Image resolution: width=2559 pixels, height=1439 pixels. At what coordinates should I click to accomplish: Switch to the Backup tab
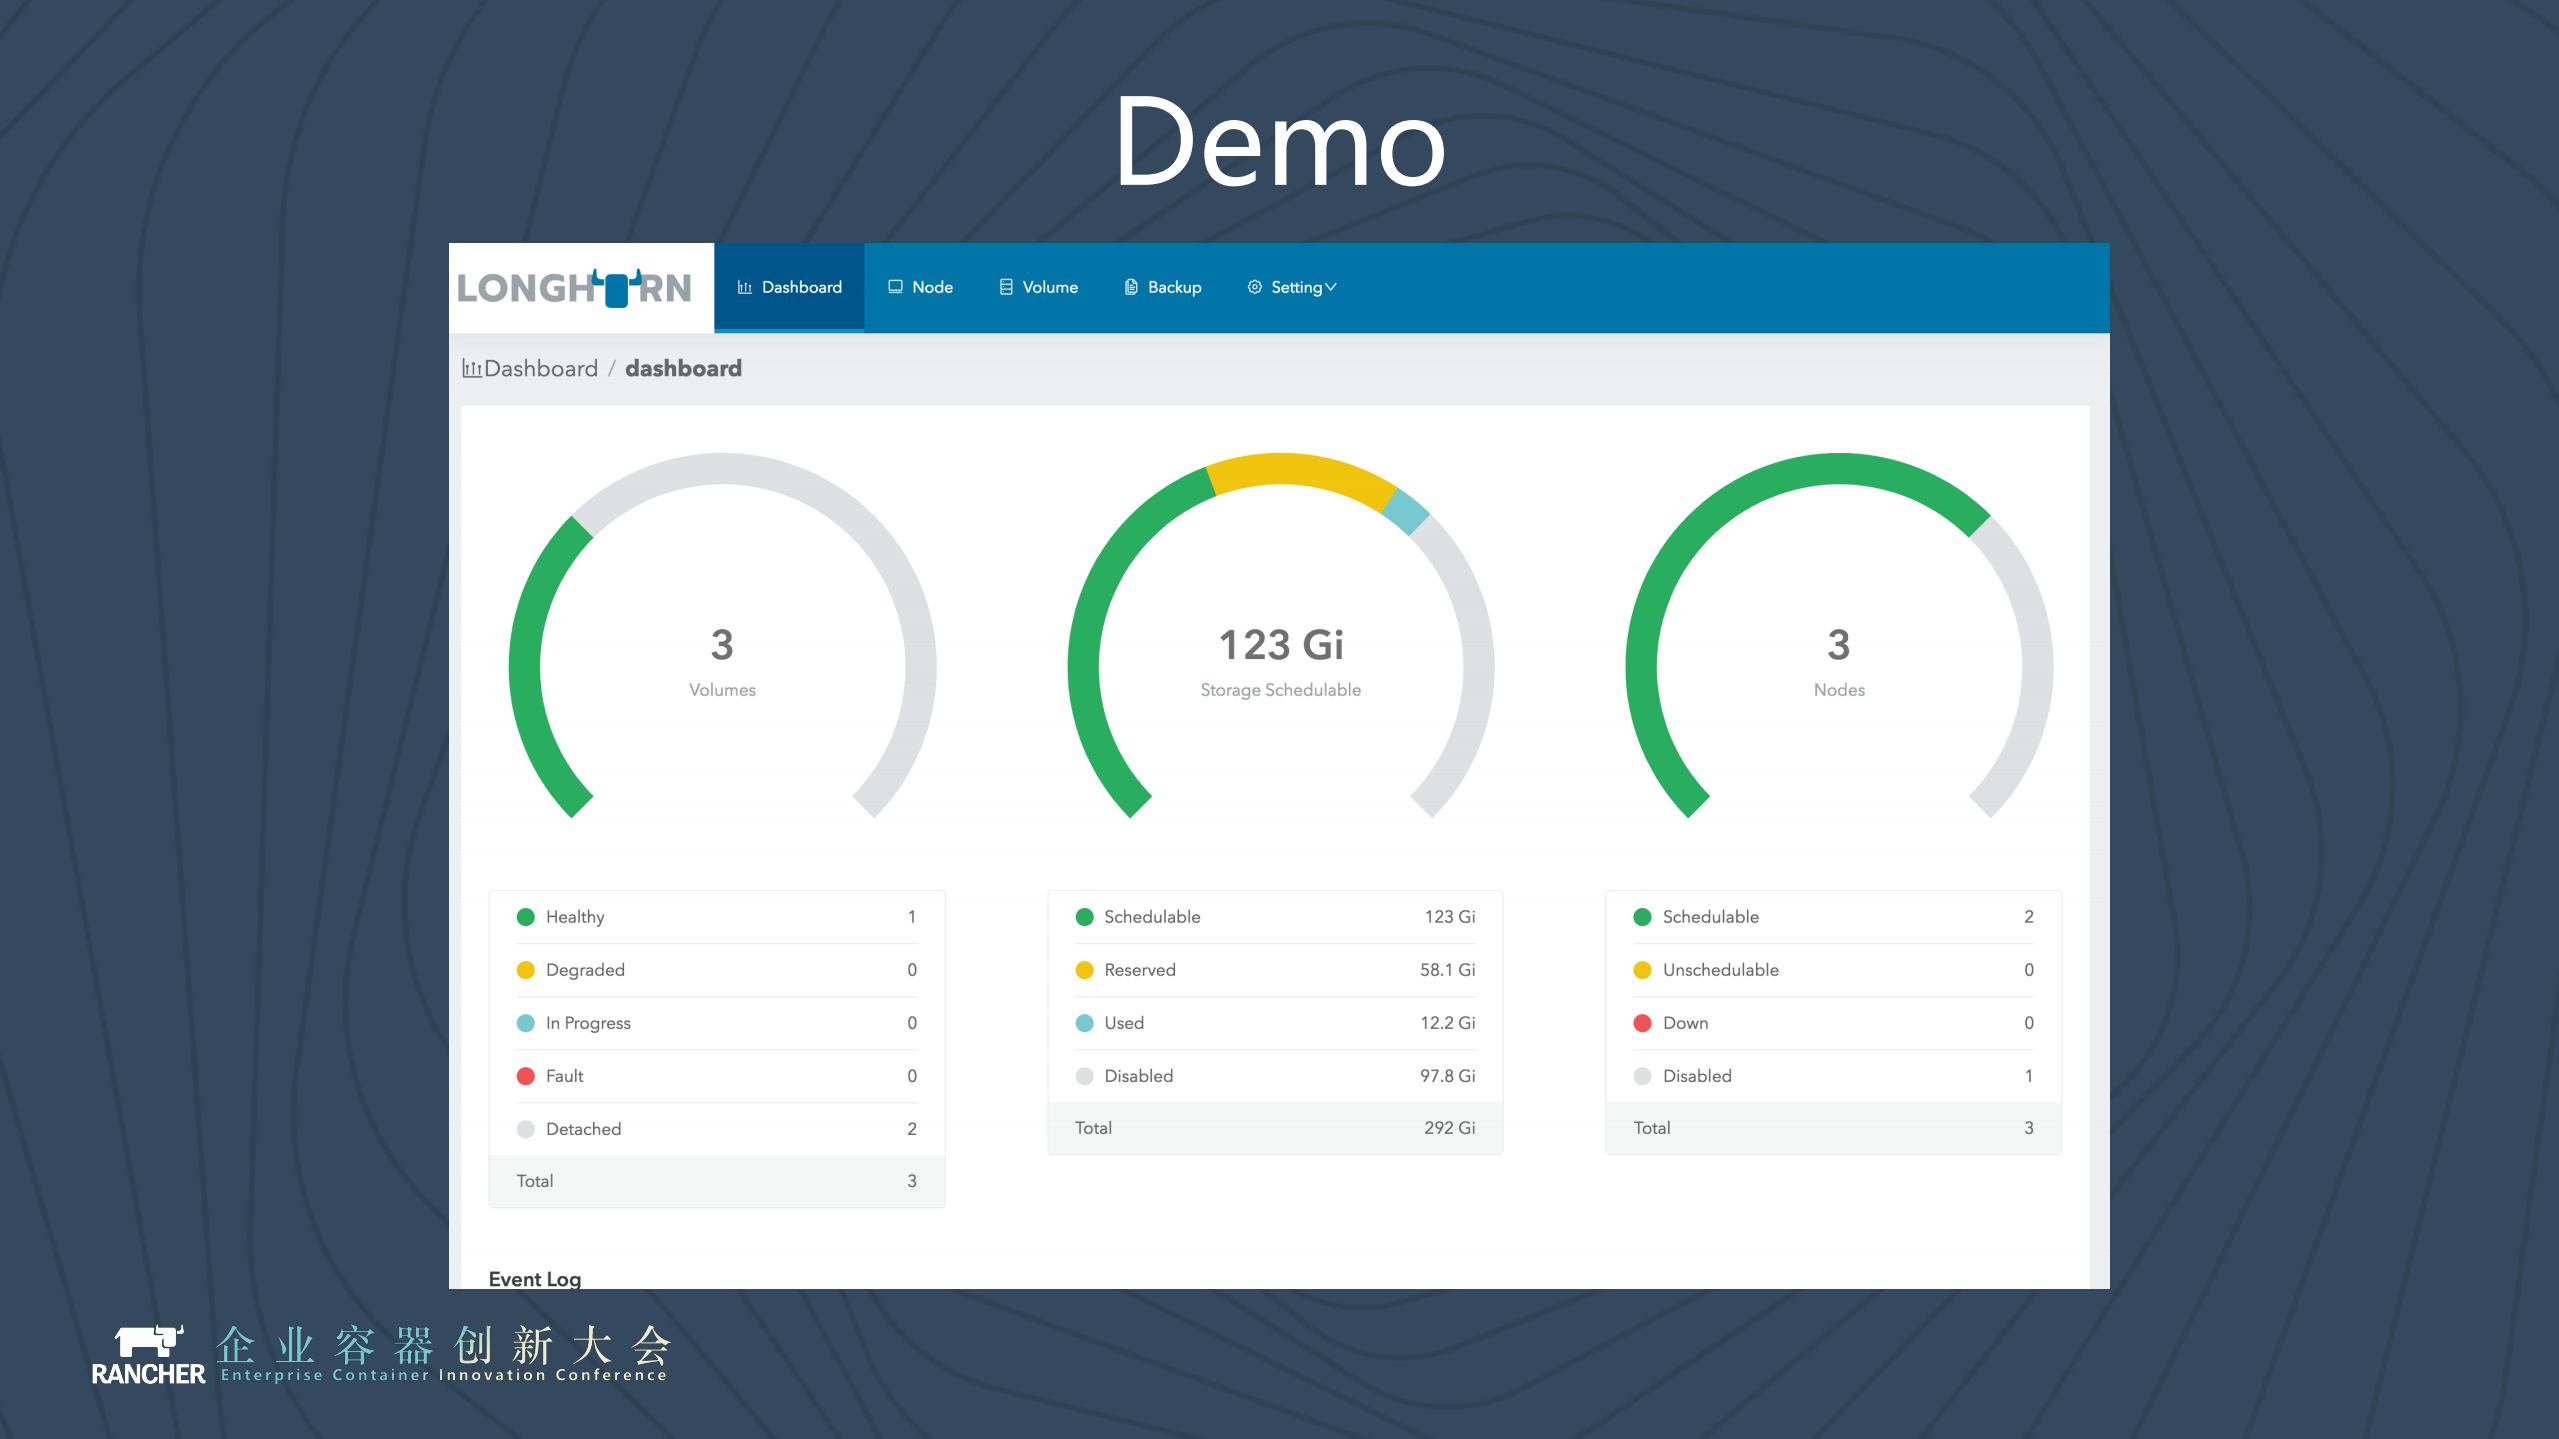coord(1174,288)
